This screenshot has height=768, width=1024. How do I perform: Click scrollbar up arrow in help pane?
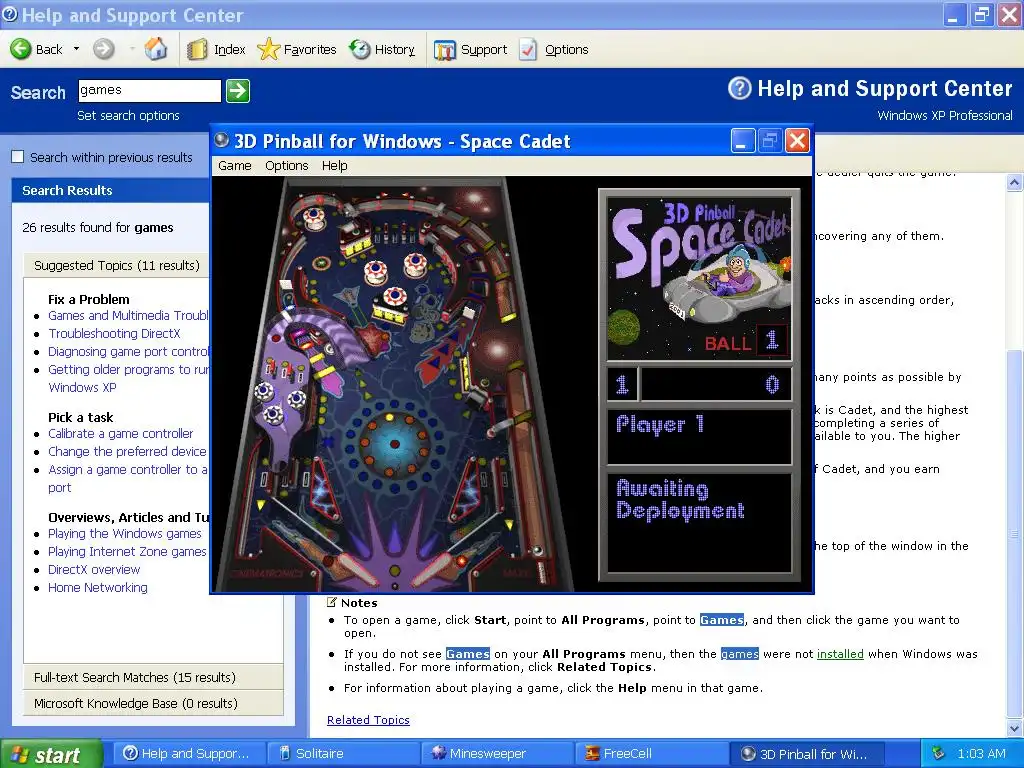tap(1014, 182)
